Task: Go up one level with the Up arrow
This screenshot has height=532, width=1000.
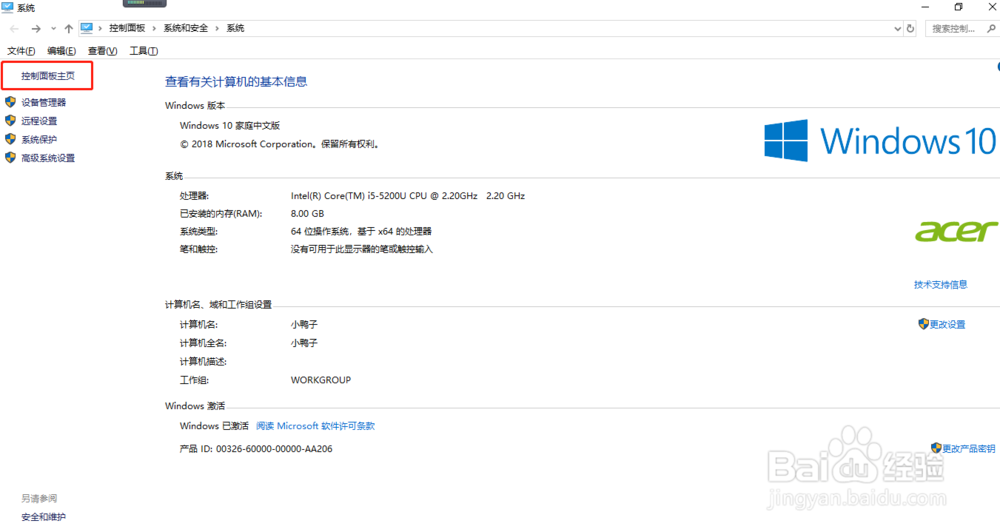Action: pos(68,29)
